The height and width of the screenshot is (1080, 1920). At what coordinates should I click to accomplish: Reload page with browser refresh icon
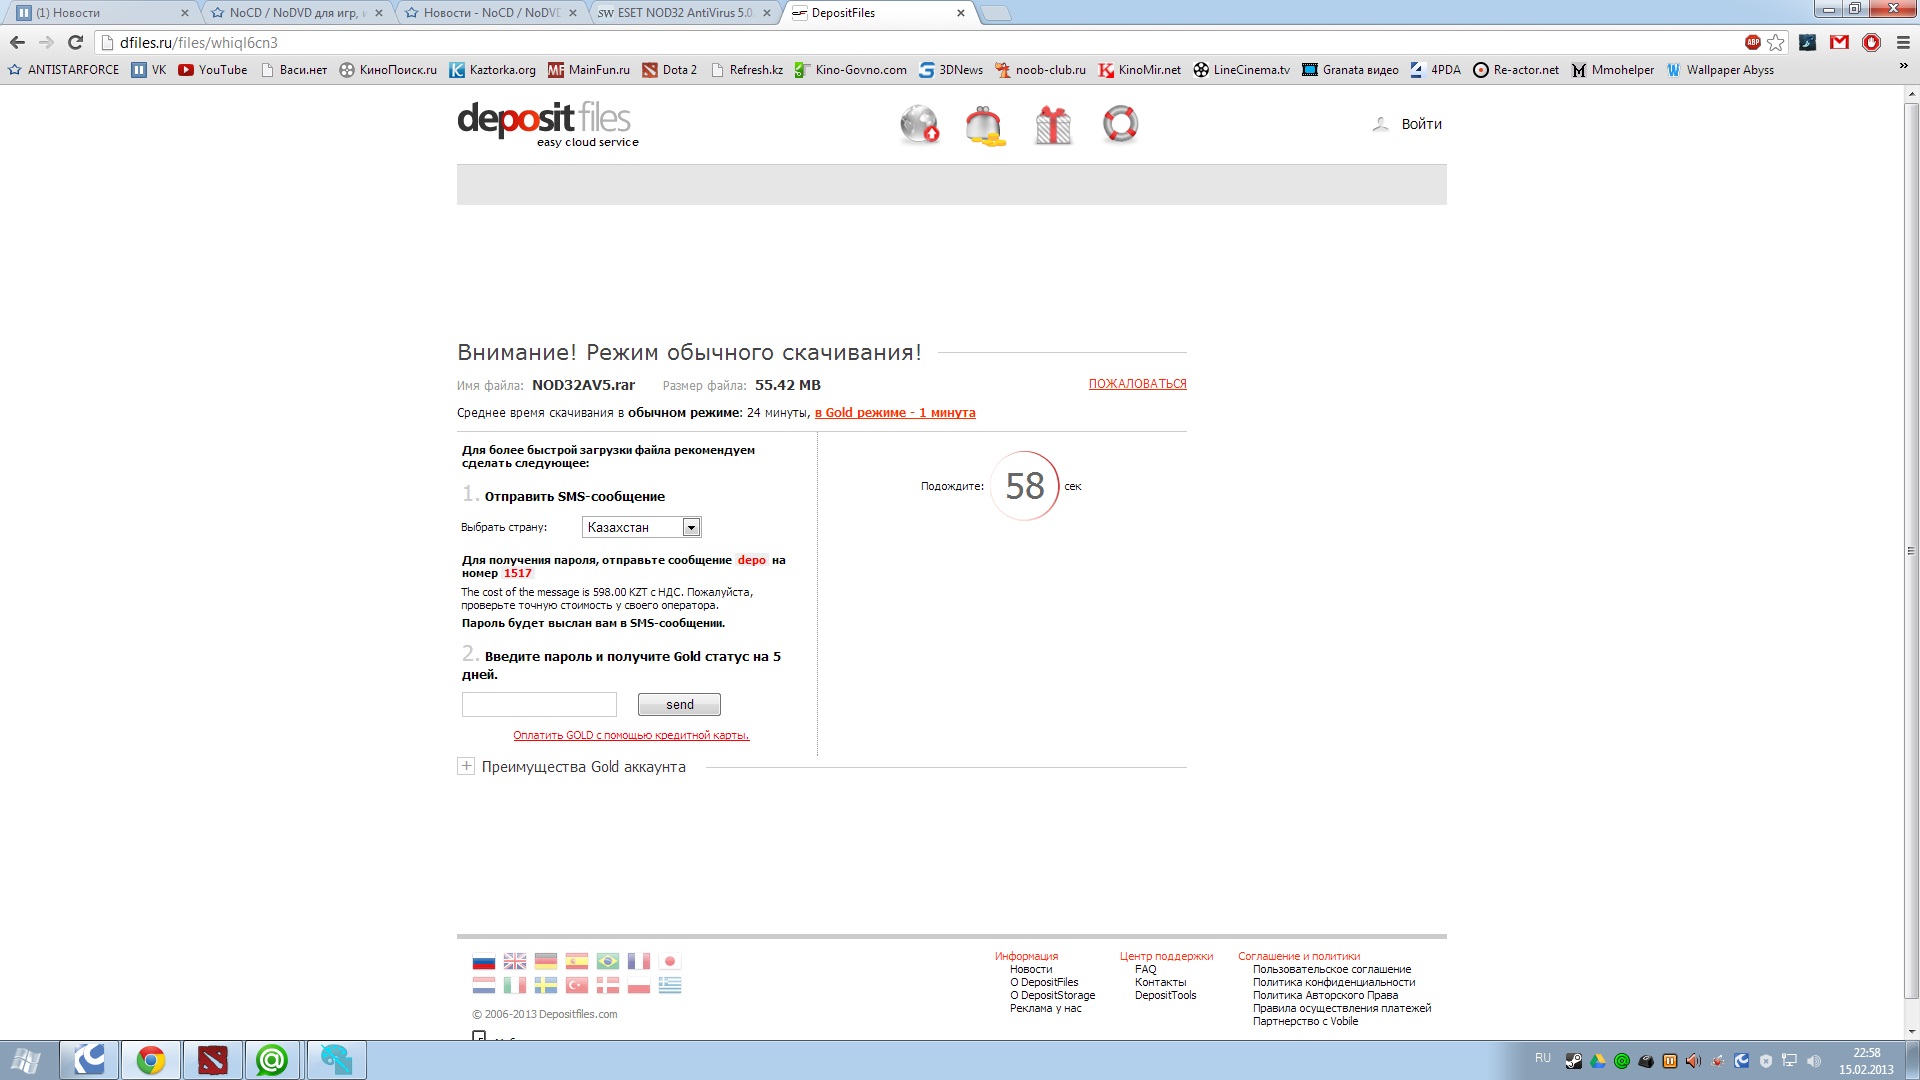75,42
